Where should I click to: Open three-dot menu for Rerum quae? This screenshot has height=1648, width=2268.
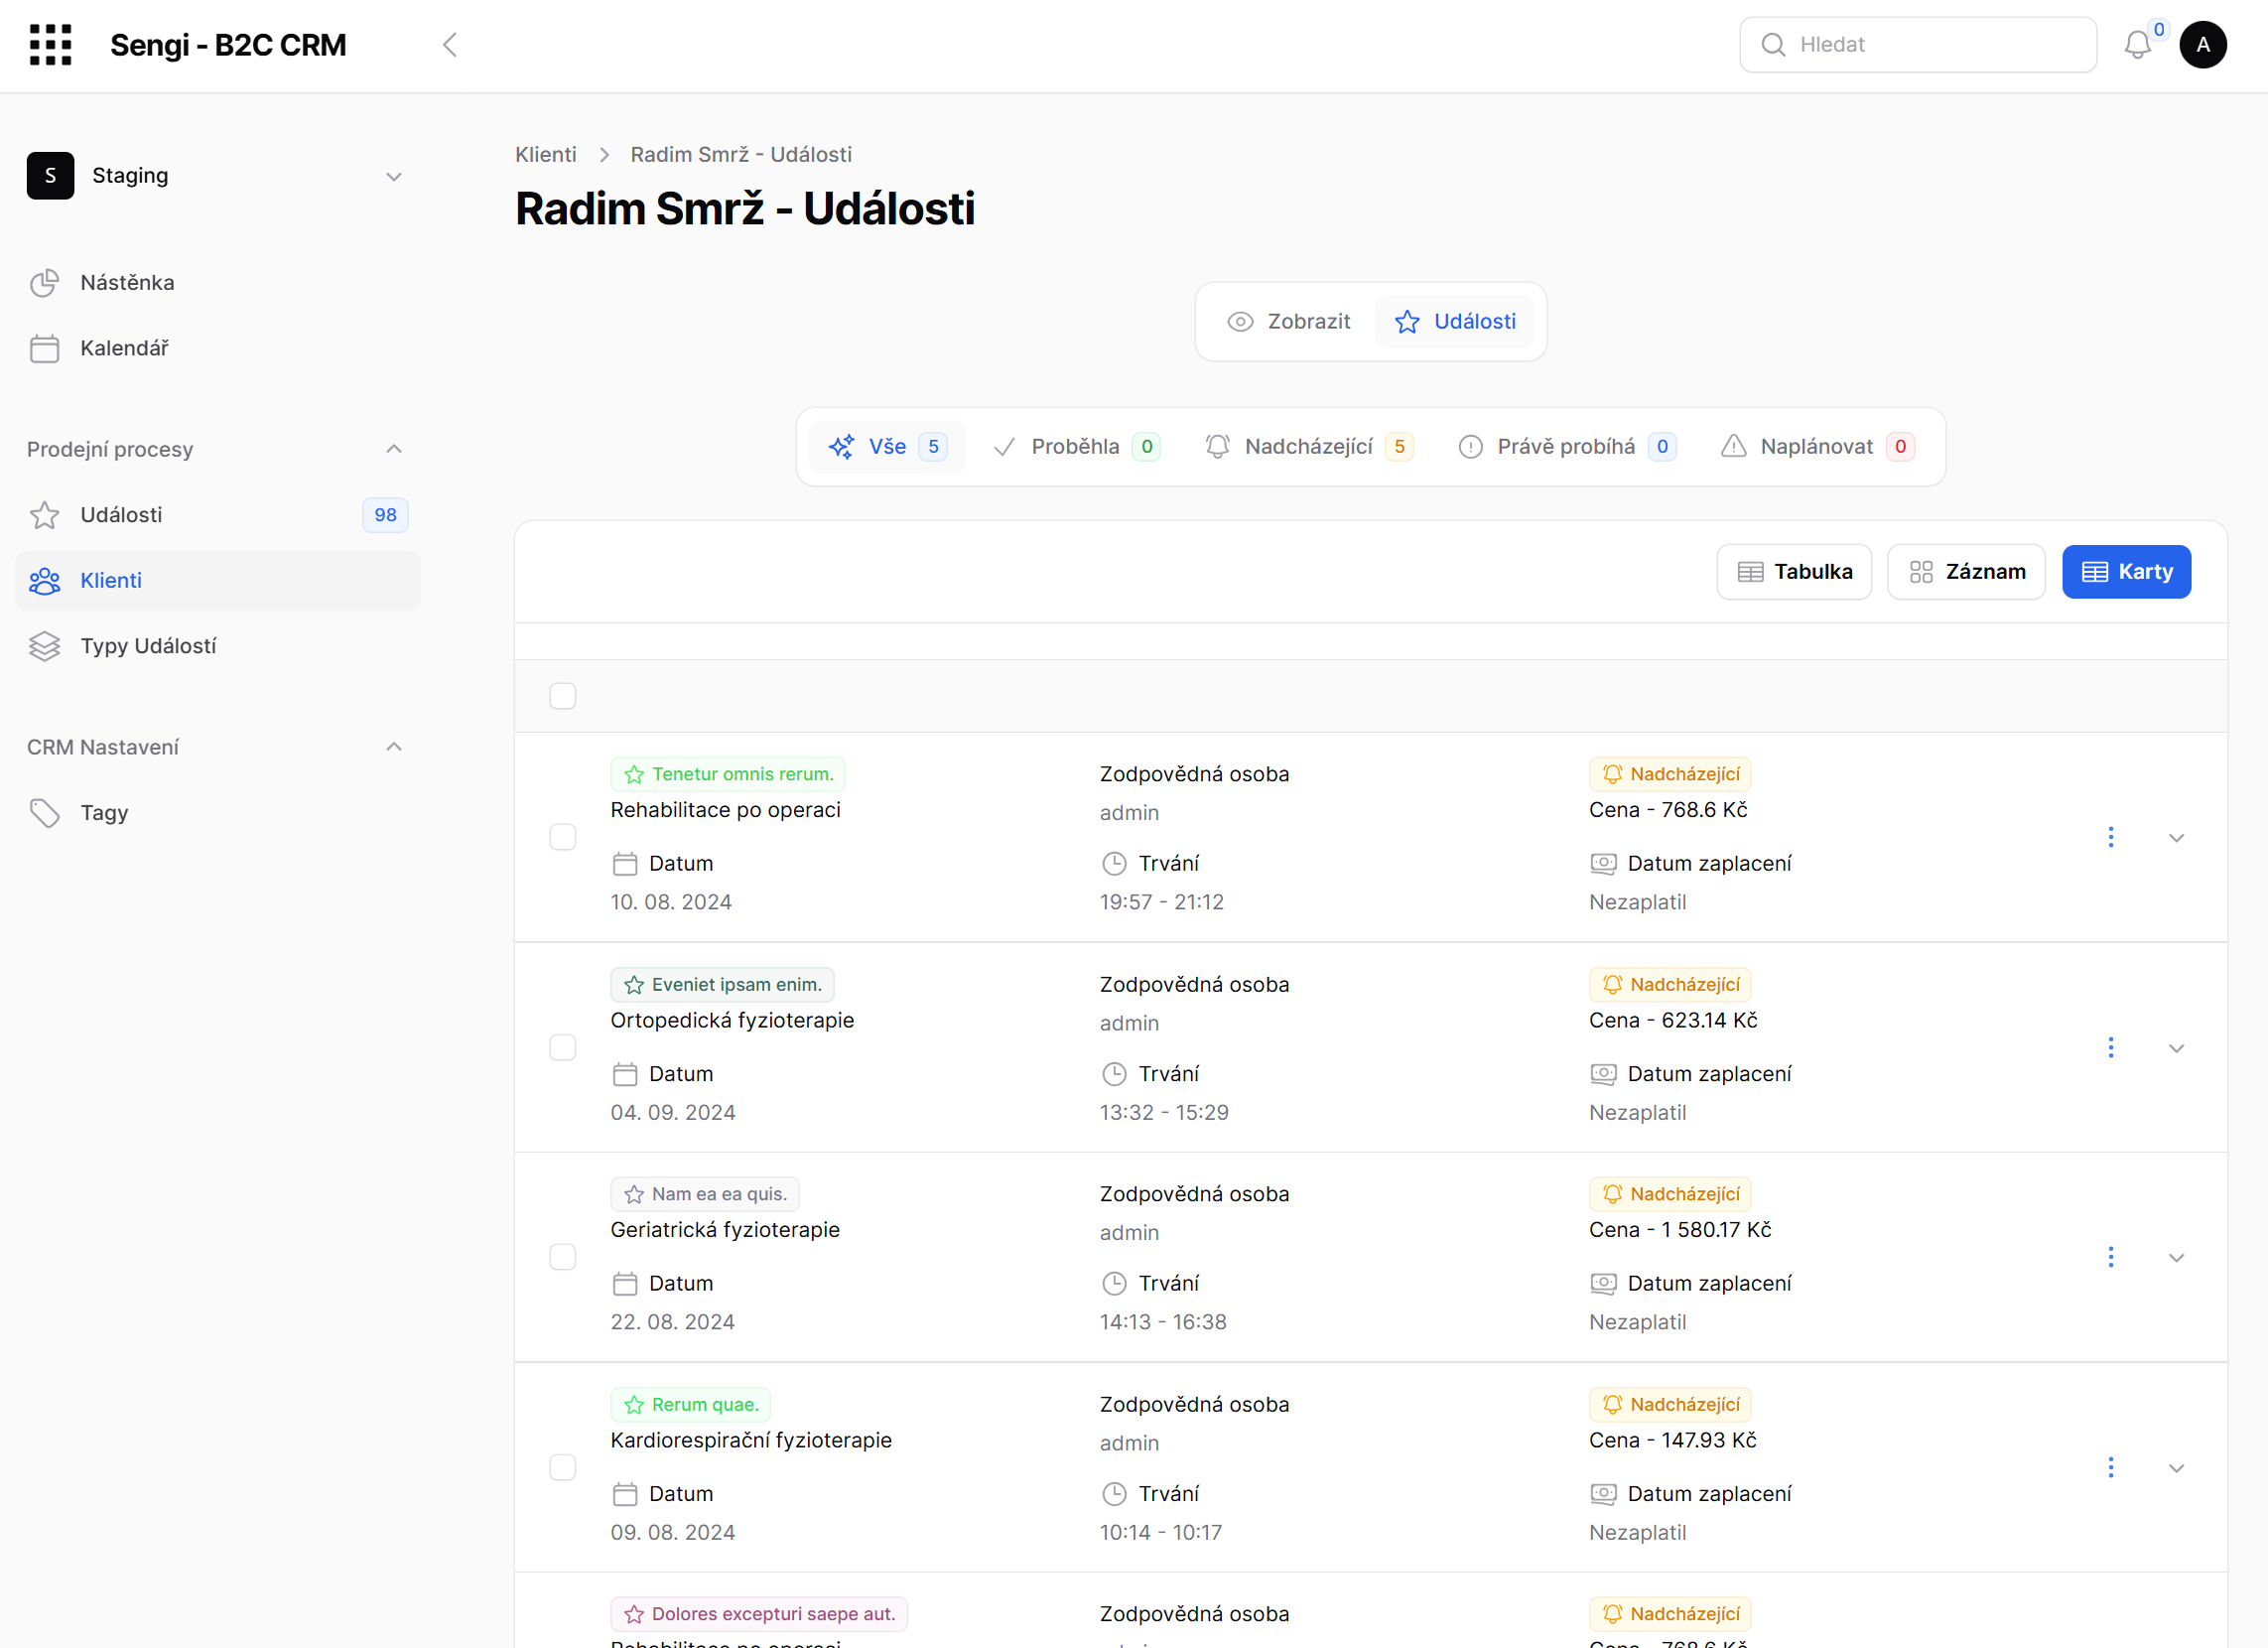2111,1467
